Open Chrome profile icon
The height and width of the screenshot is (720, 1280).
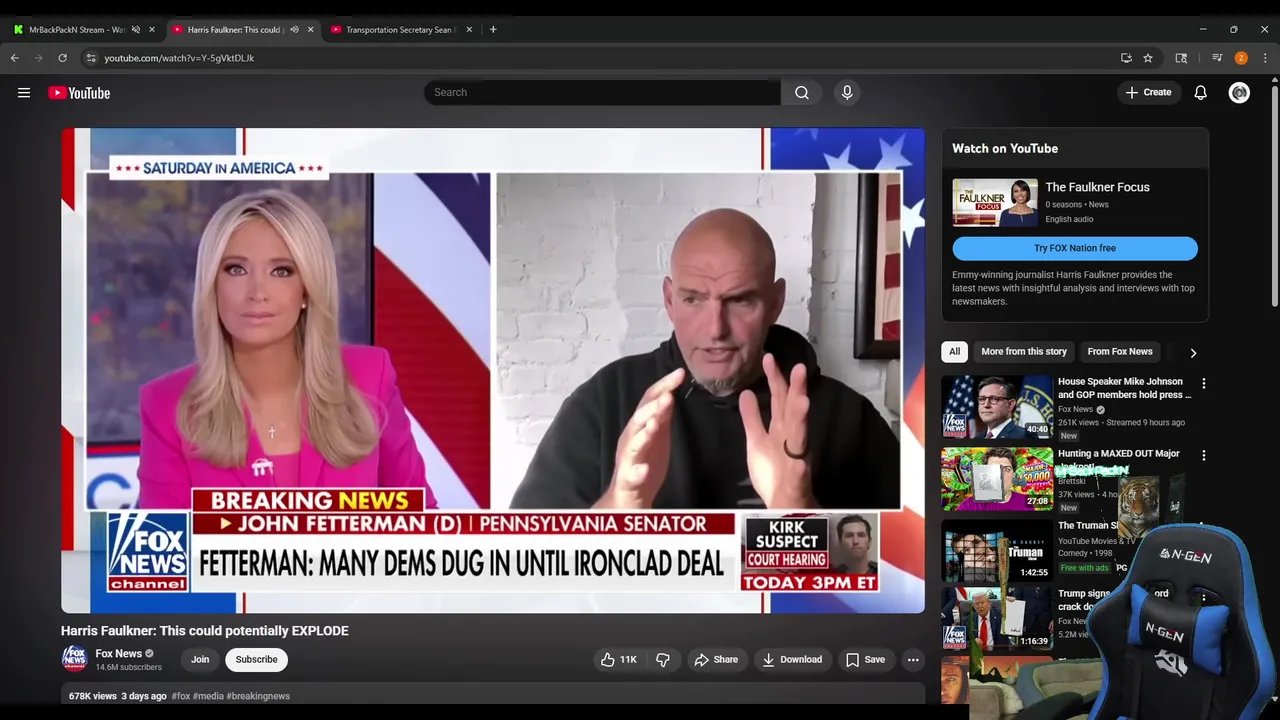tap(1241, 58)
